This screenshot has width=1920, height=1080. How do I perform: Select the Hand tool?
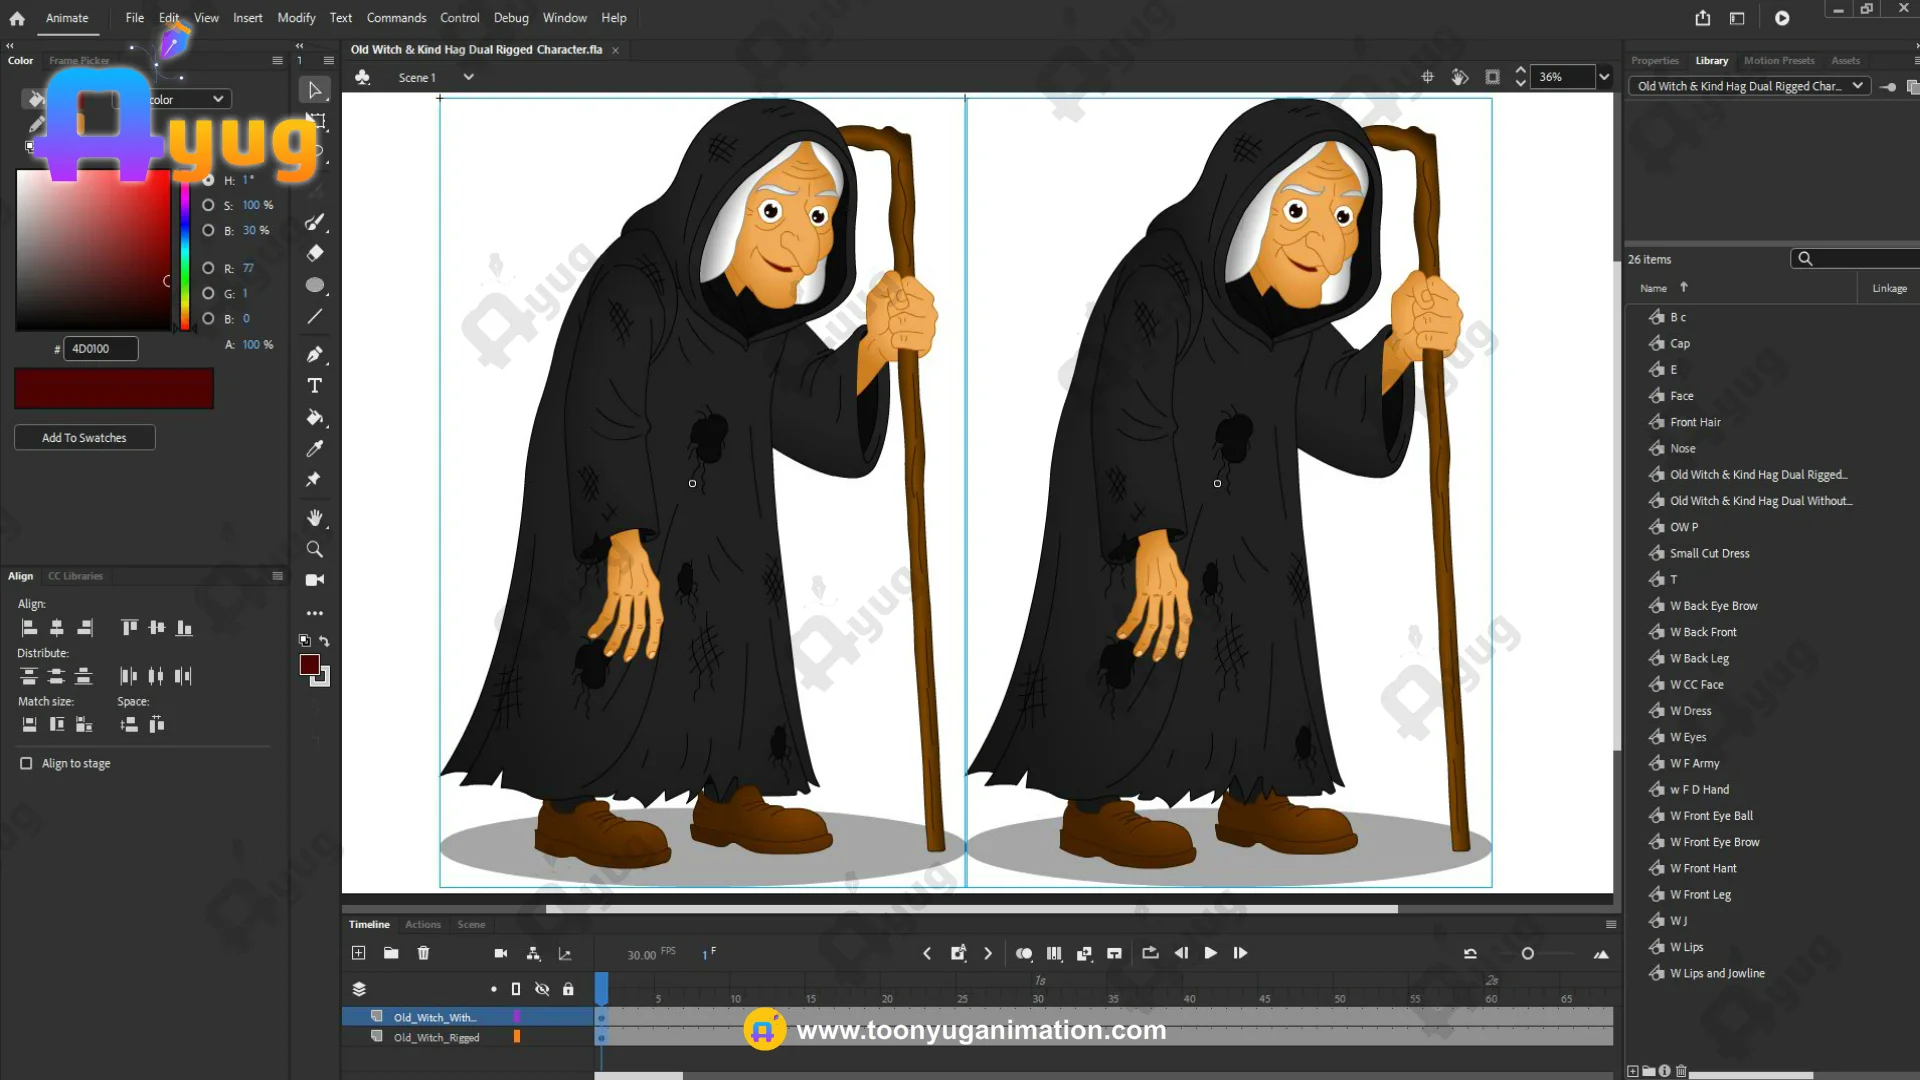coord(314,518)
